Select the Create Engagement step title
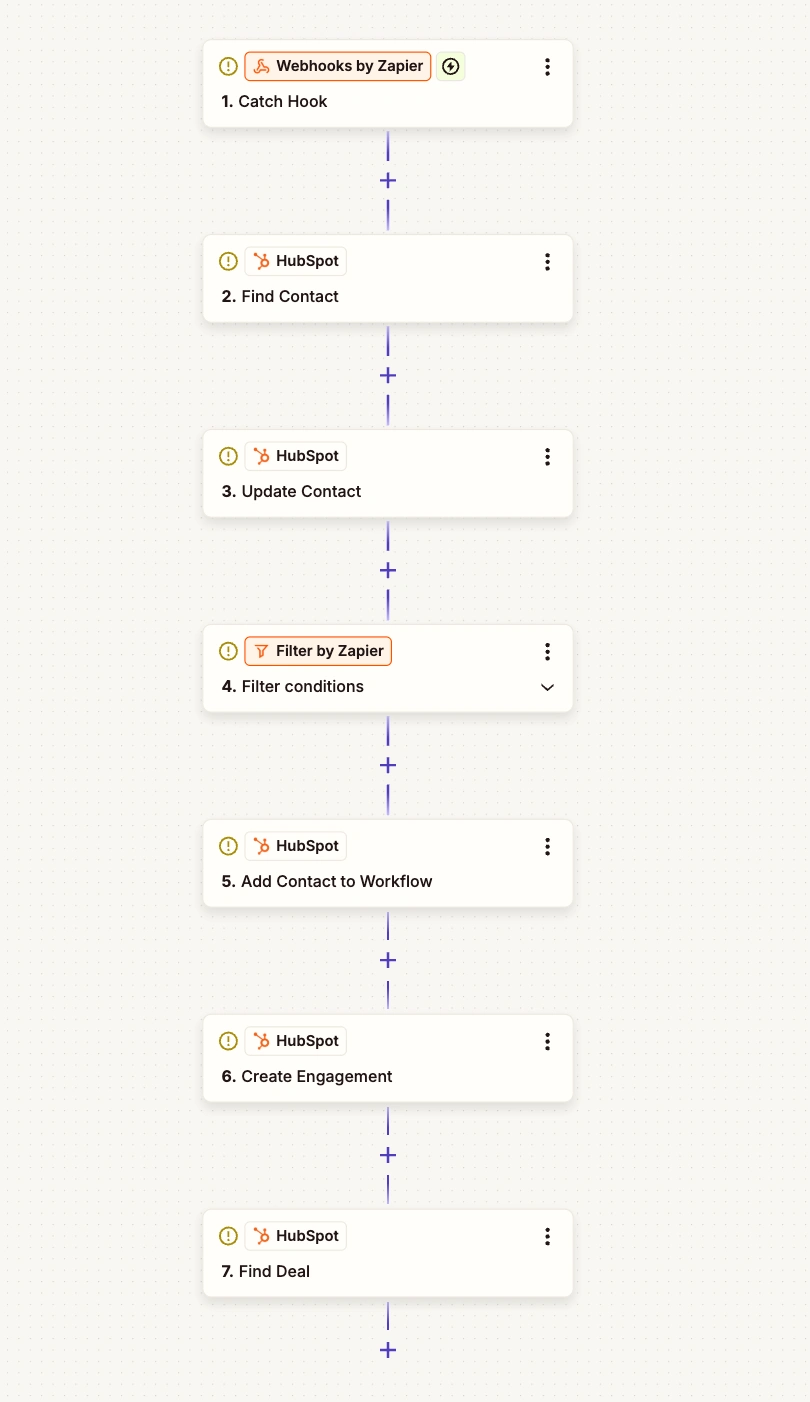 coord(317,1077)
